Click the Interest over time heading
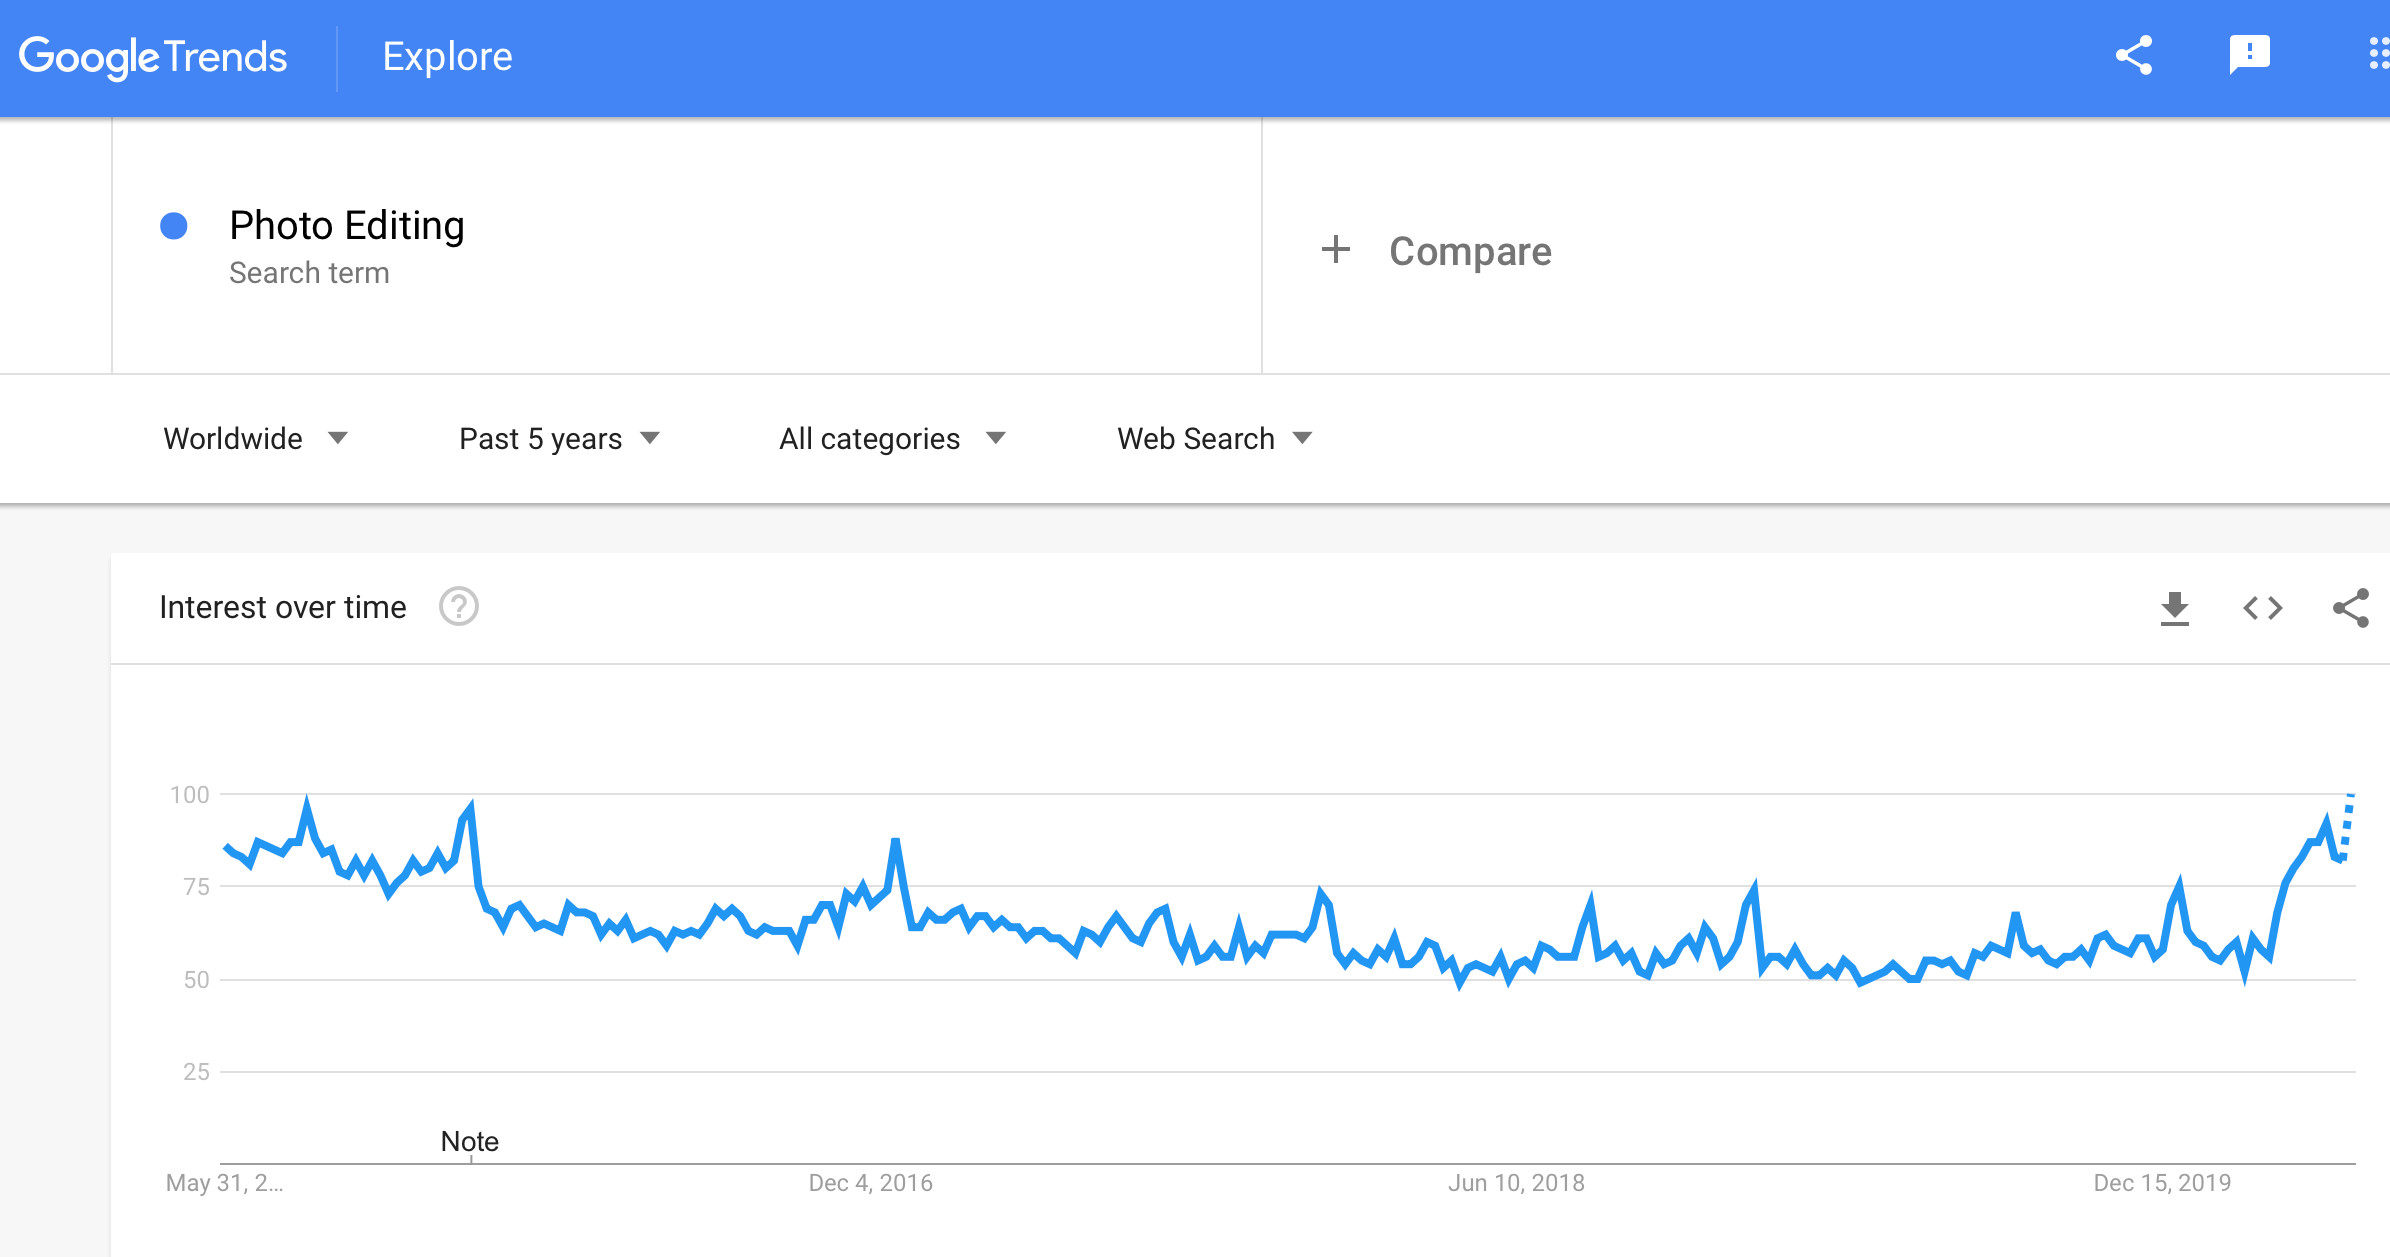The image size is (2390, 1257). 283,607
